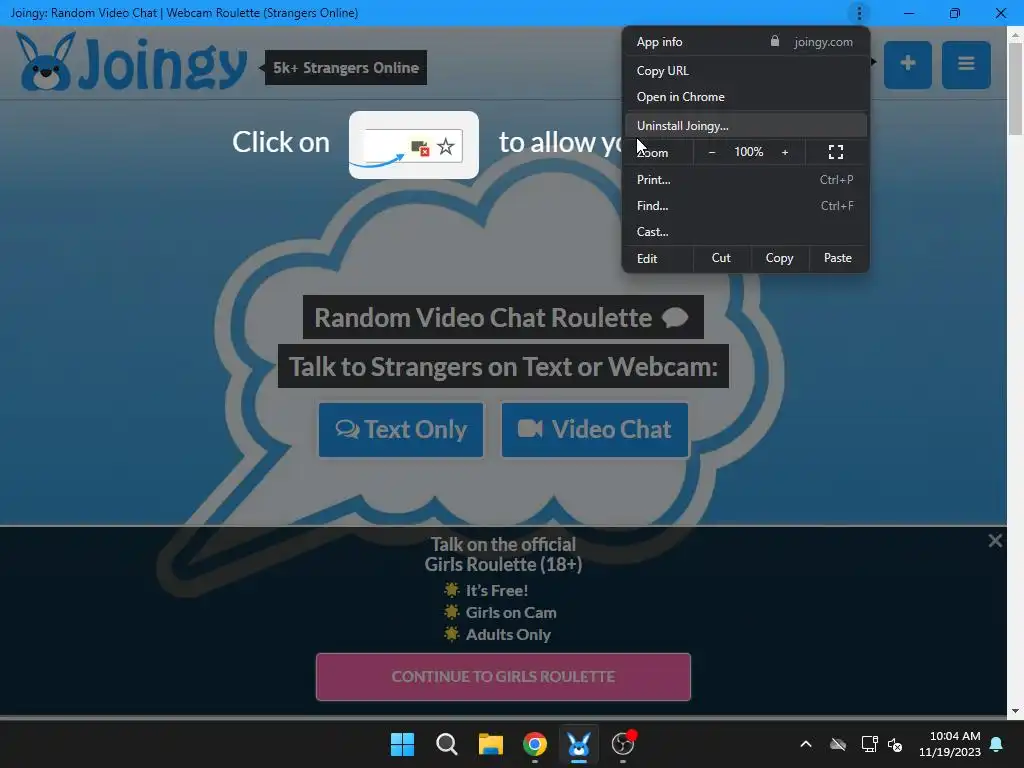Select Open in Chrome
1024x768 pixels.
tap(746, 97)
